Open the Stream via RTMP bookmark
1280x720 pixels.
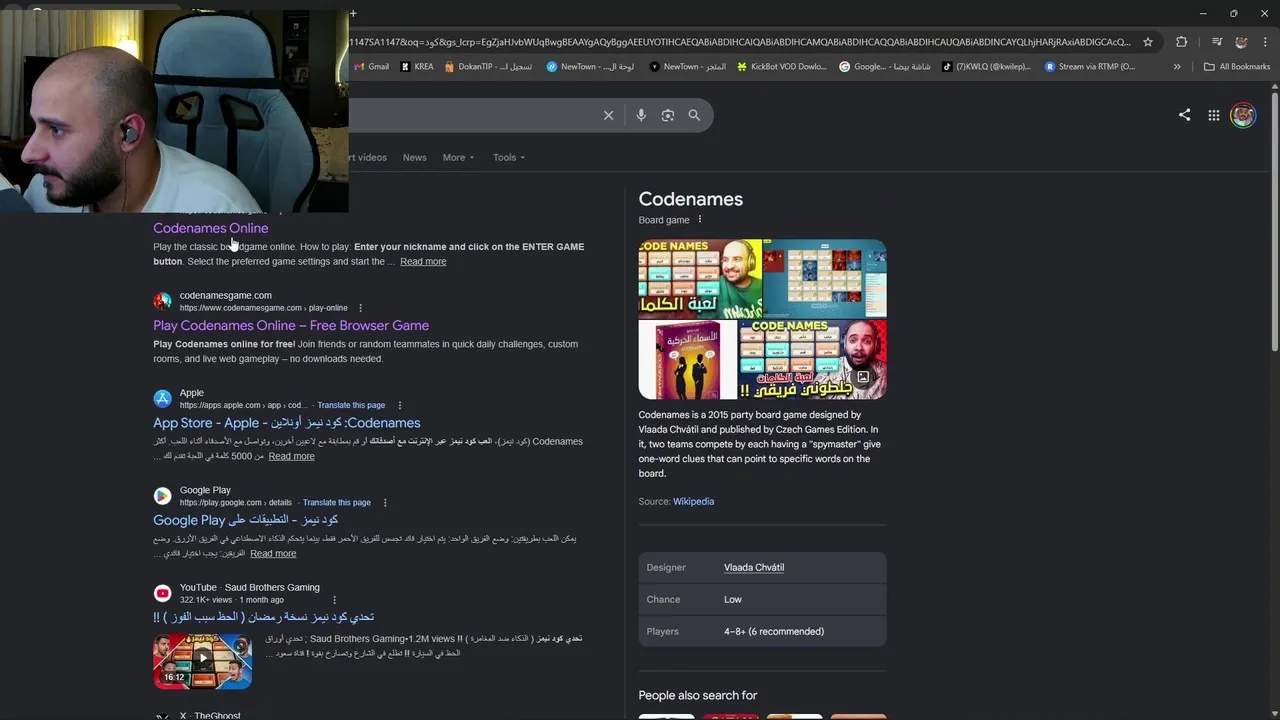1090,67
